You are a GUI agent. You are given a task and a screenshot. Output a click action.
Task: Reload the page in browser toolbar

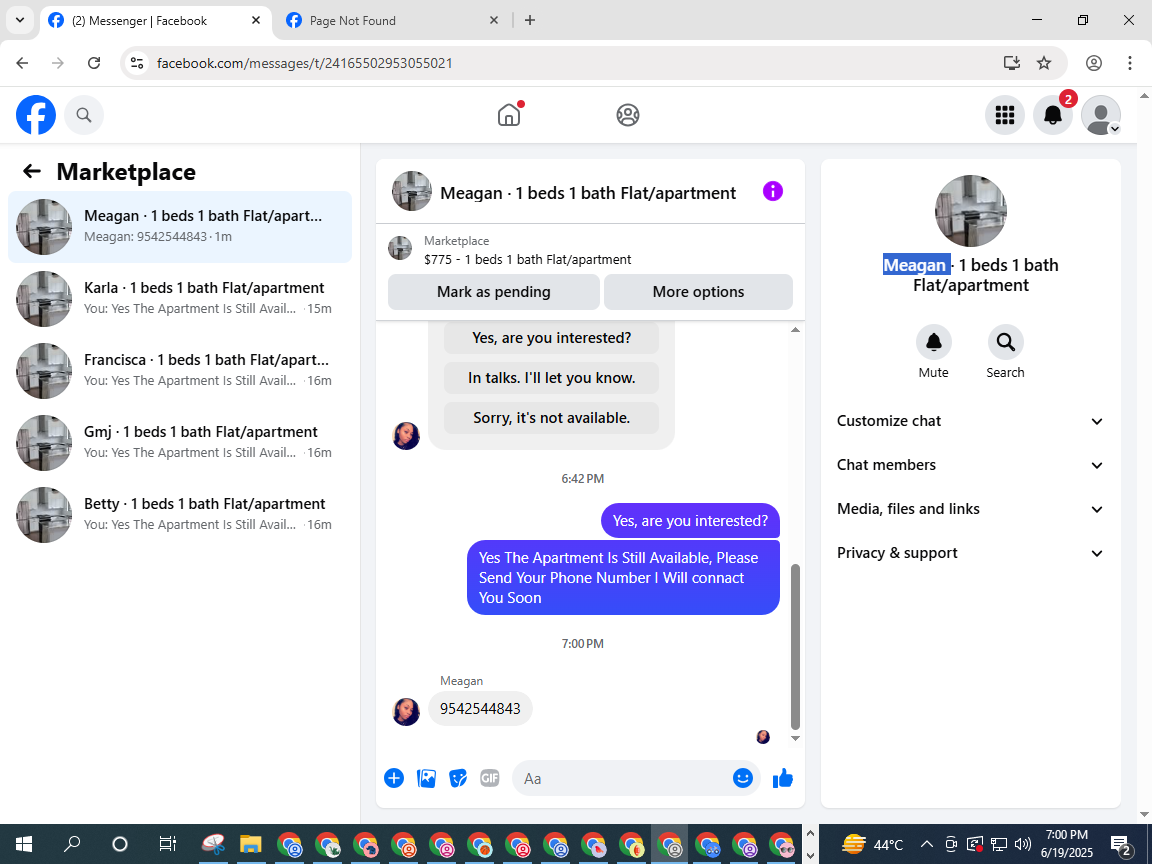94,63
